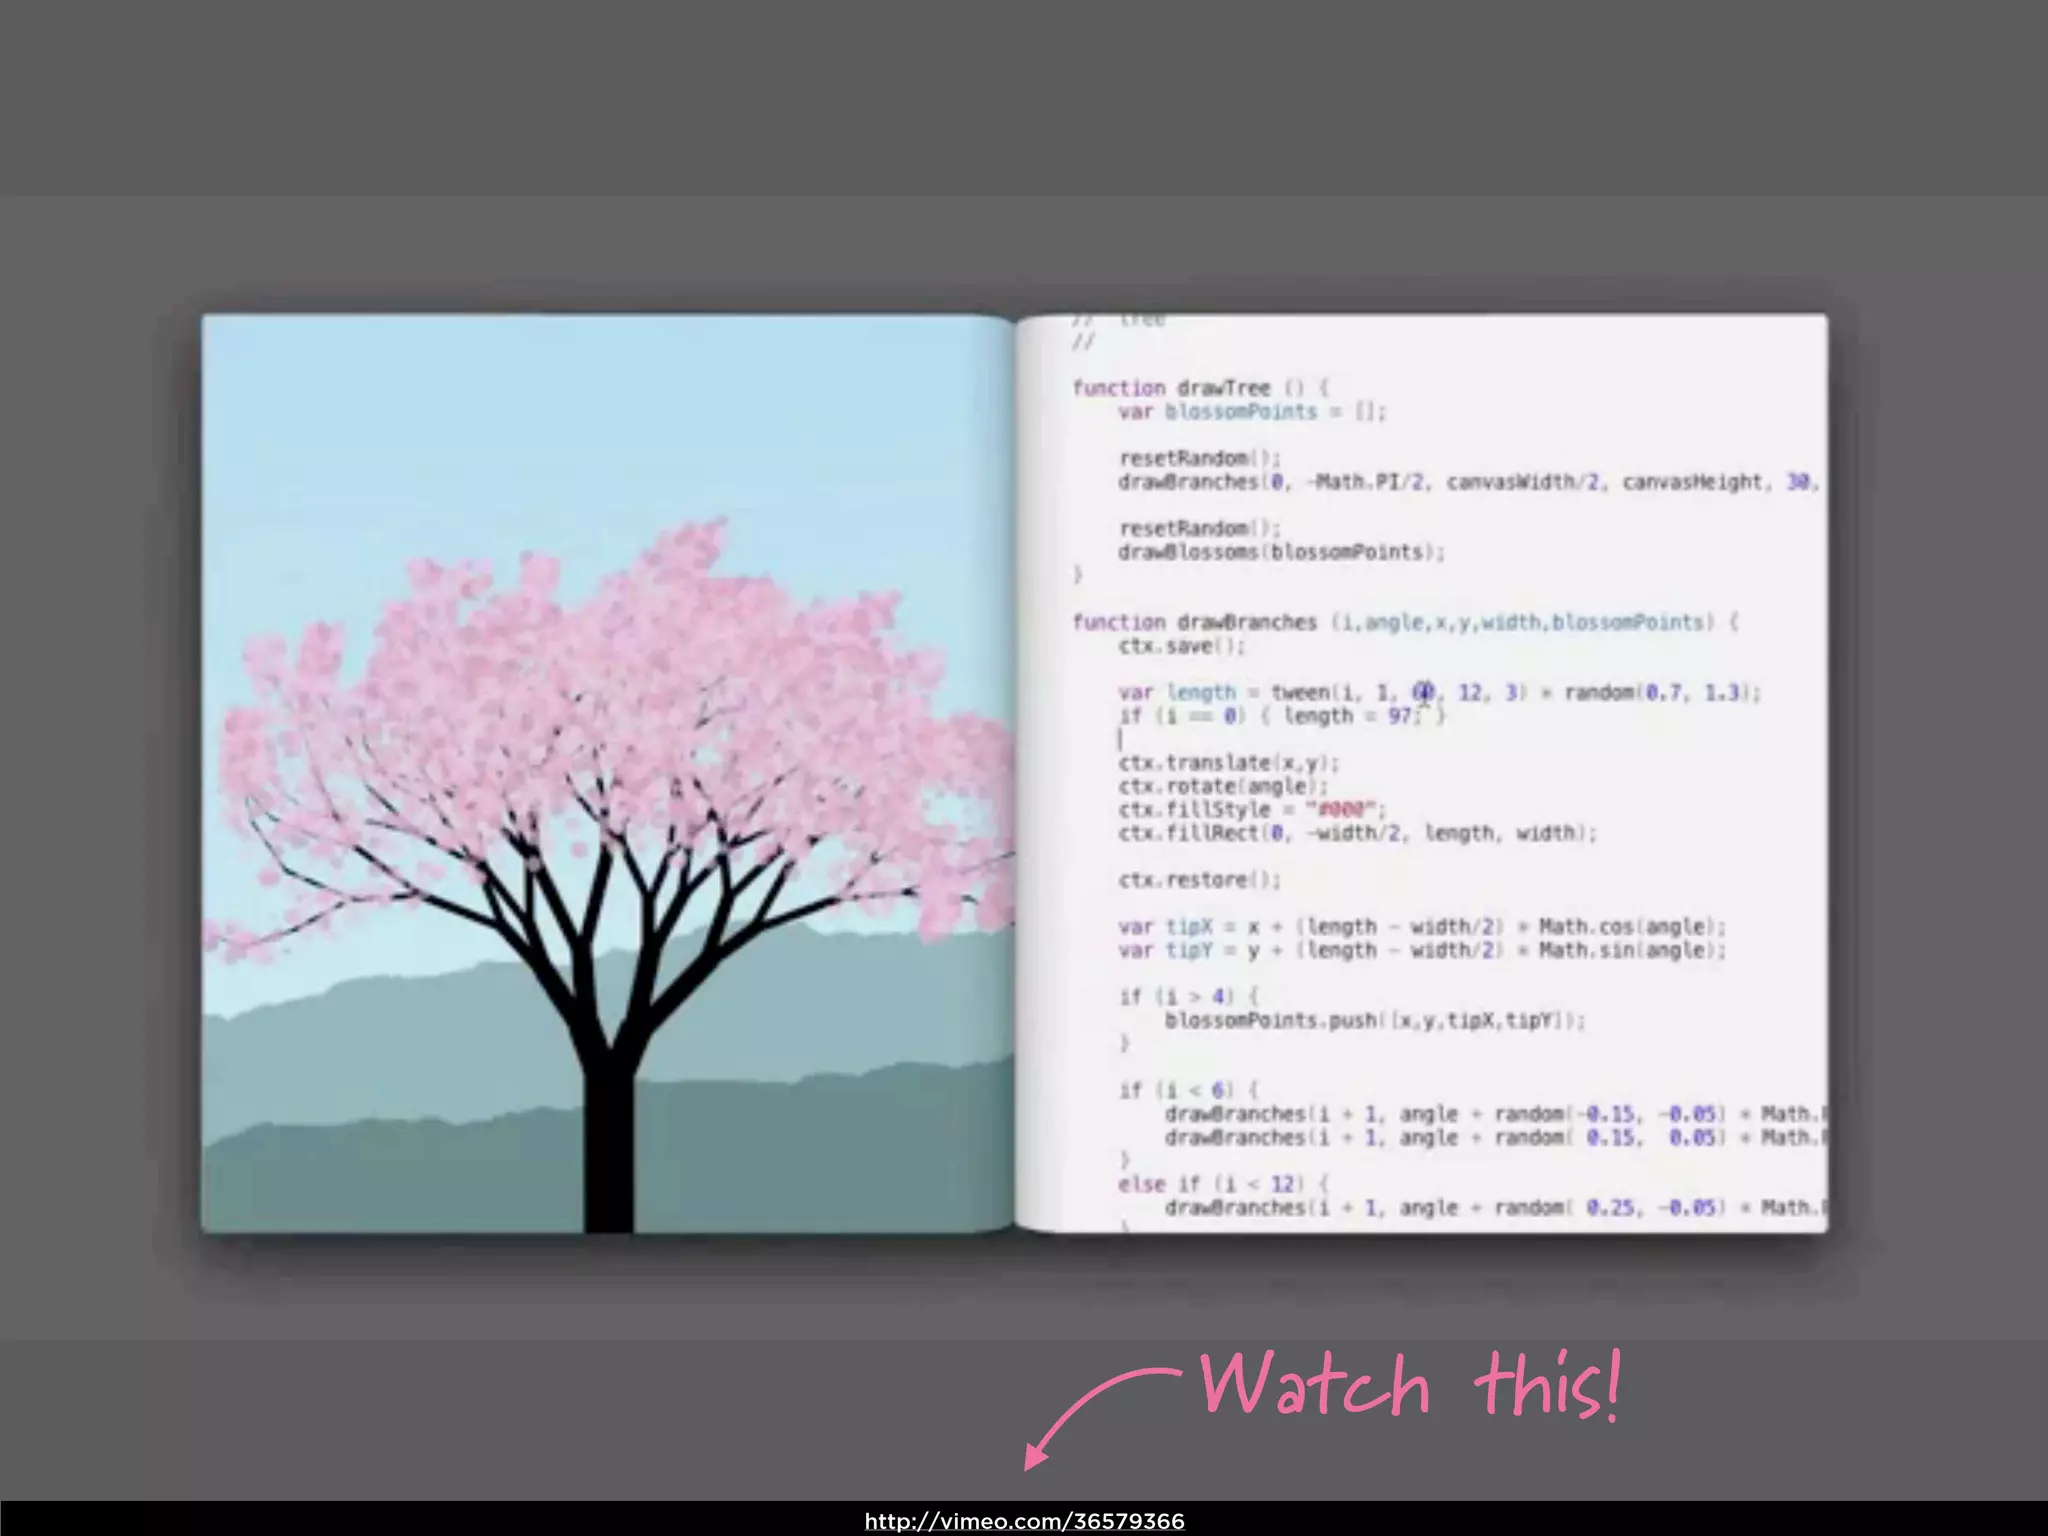Screen dimensions: 2048x1536
Task: Click the 'var tipY' line
Action: (1422, 950)
